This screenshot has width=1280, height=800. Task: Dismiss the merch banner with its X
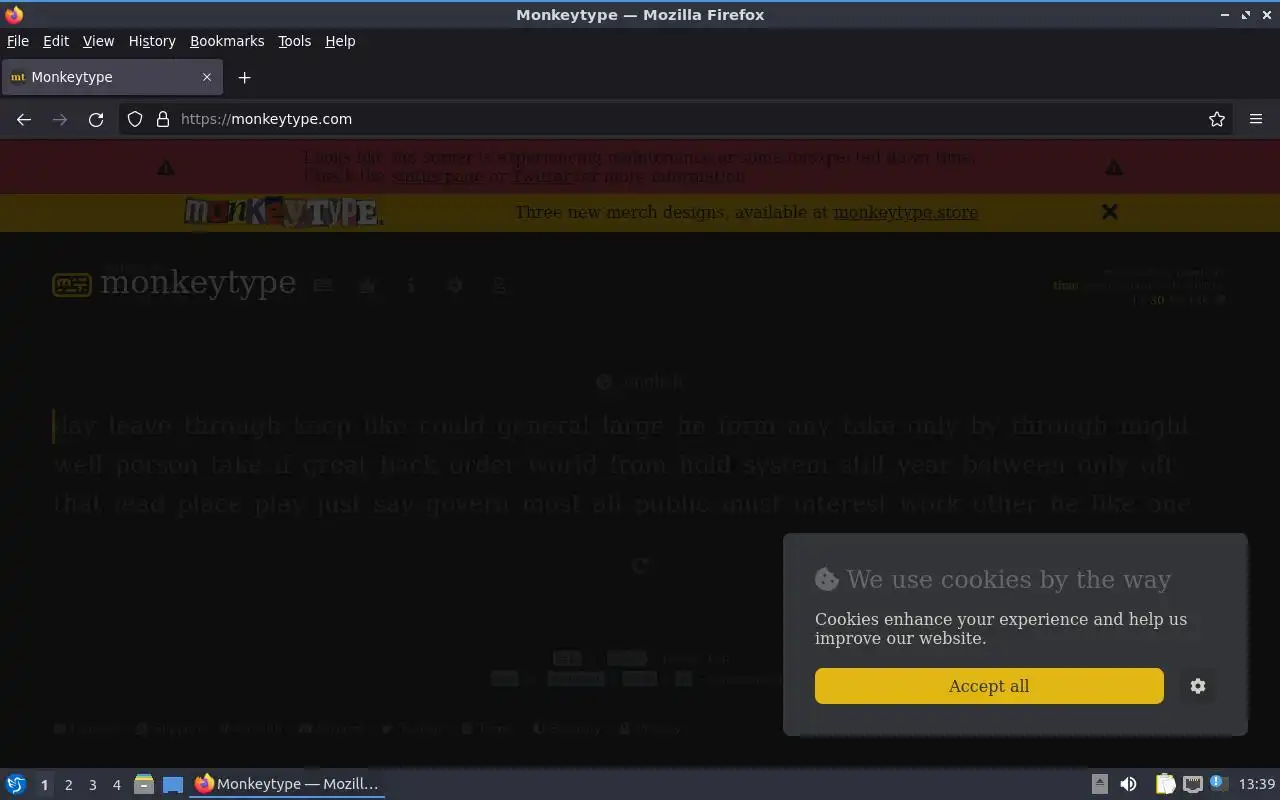[x=1109, y=212]
